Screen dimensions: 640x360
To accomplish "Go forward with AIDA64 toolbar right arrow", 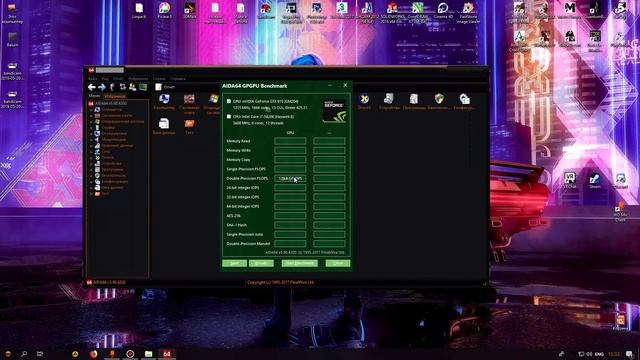I will pos(102,87).
